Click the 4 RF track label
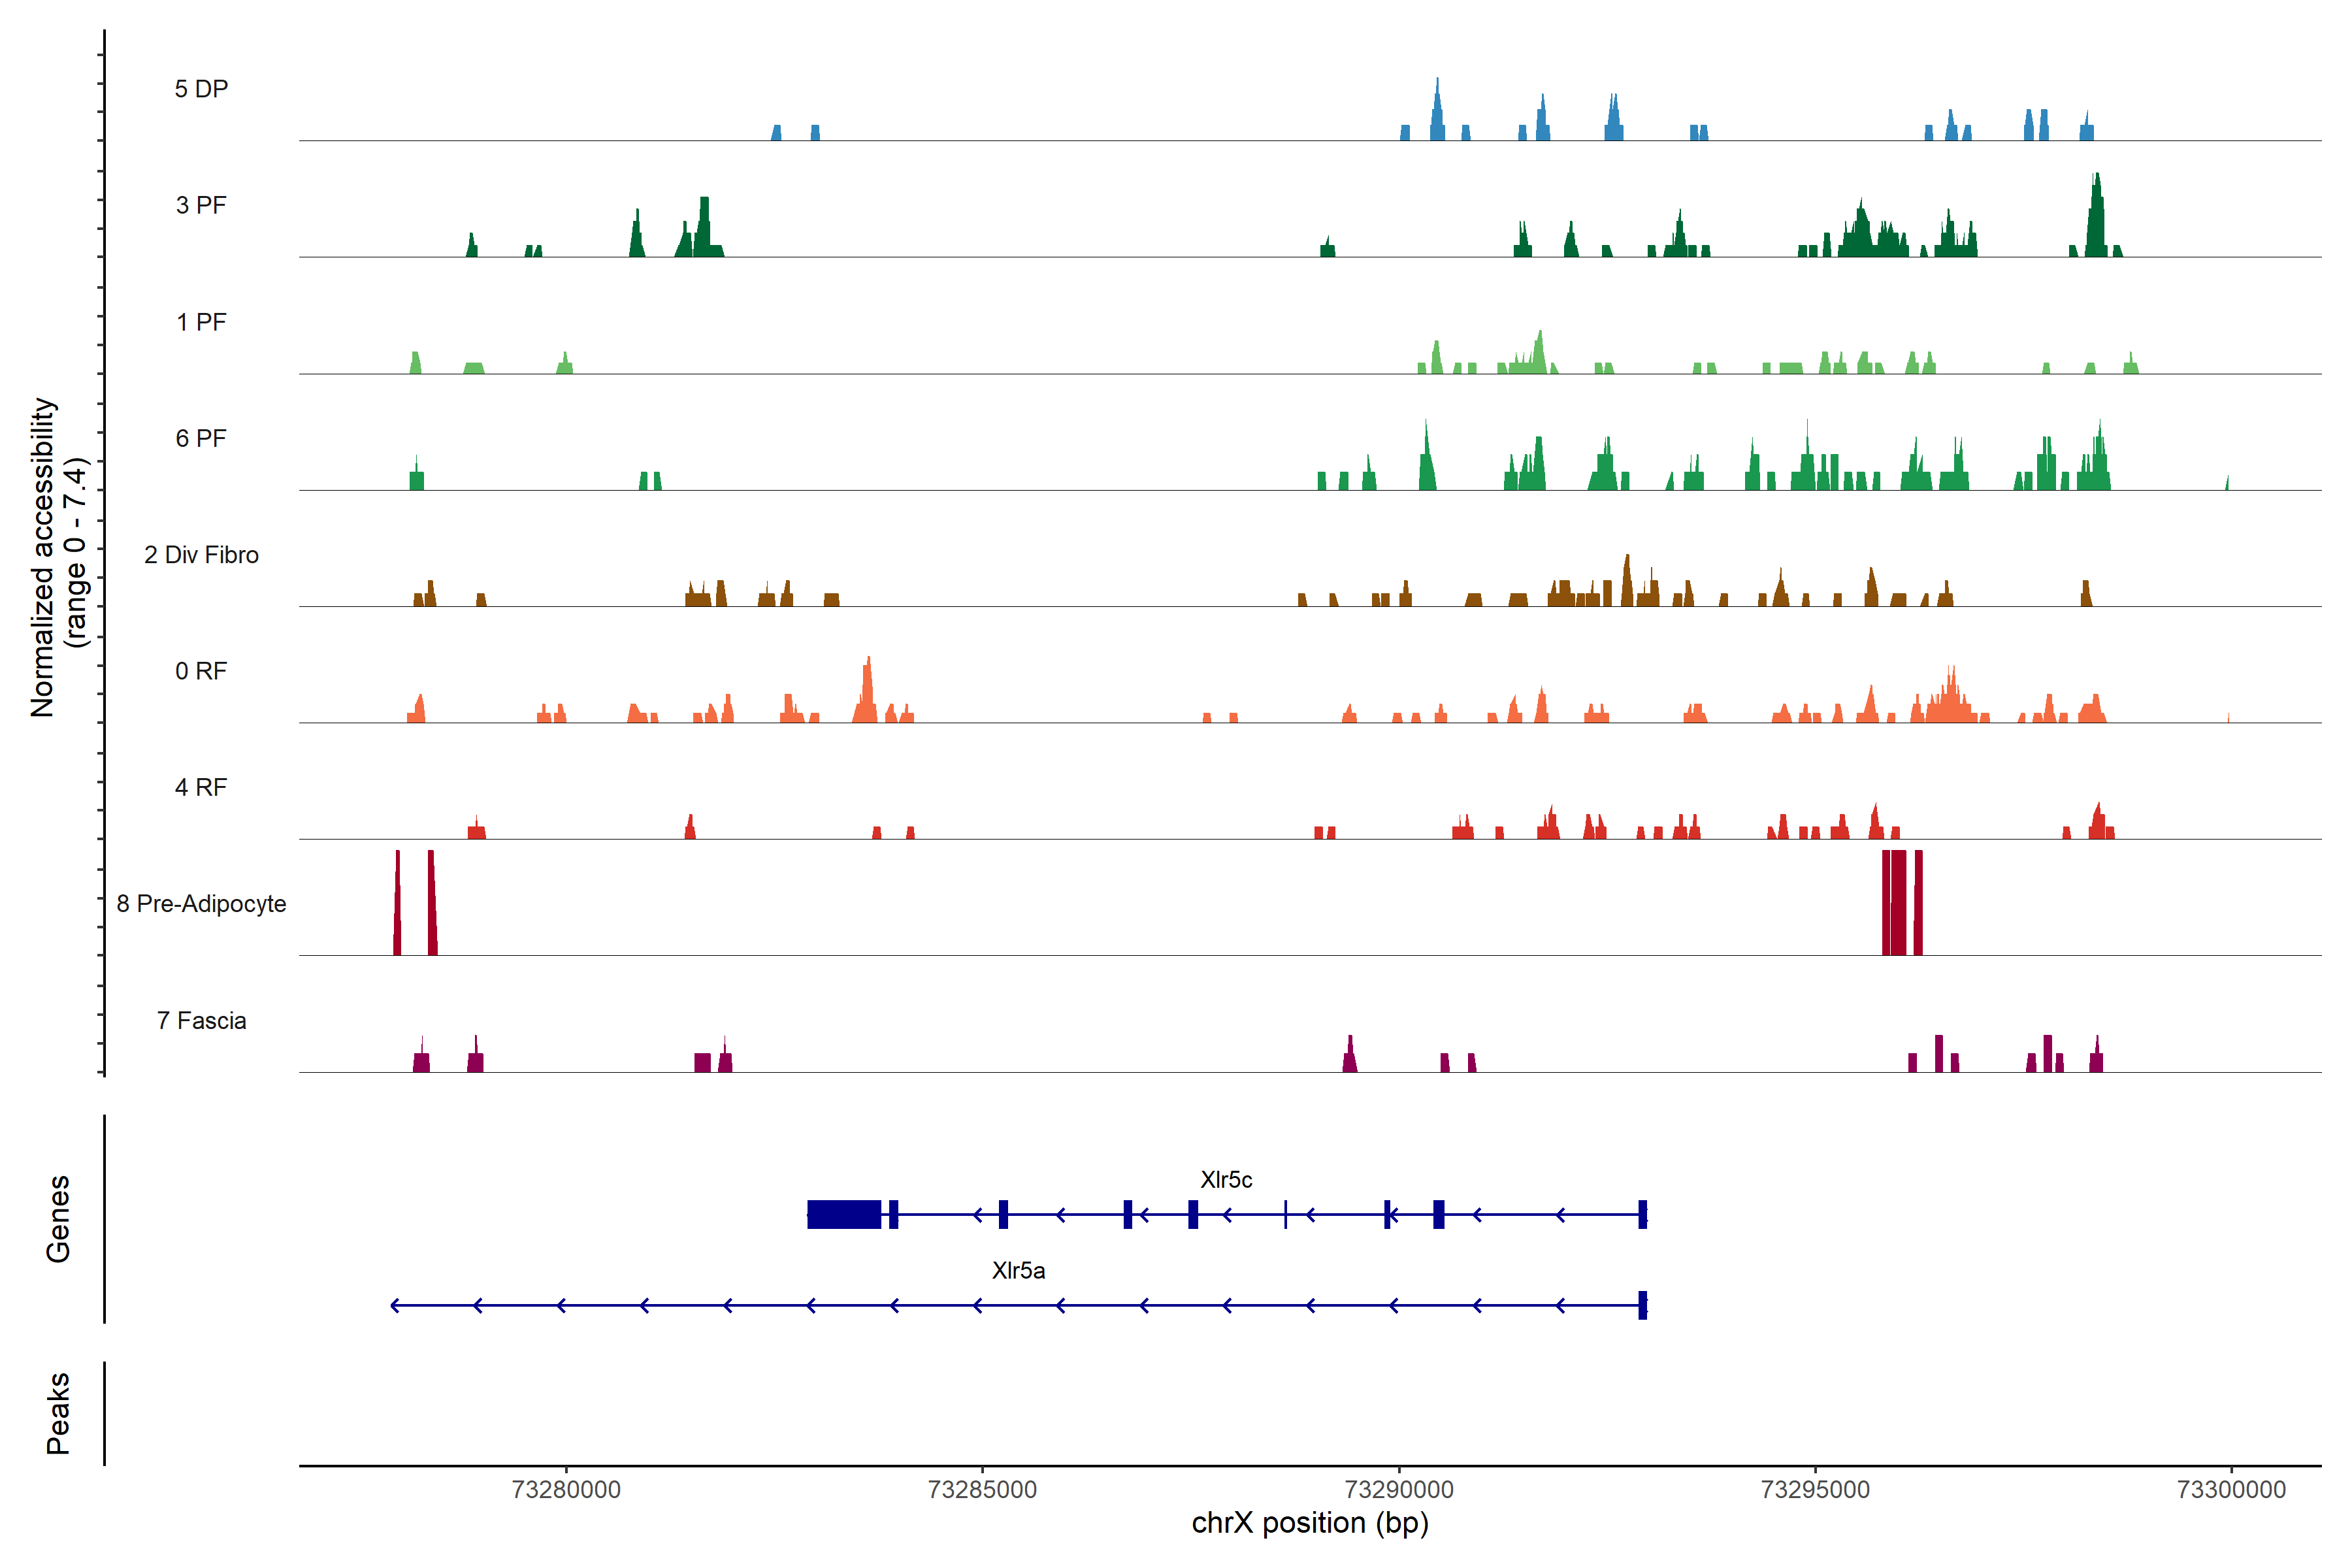This screenshot has height=1568, width=2352. click(x=201, y=787)
